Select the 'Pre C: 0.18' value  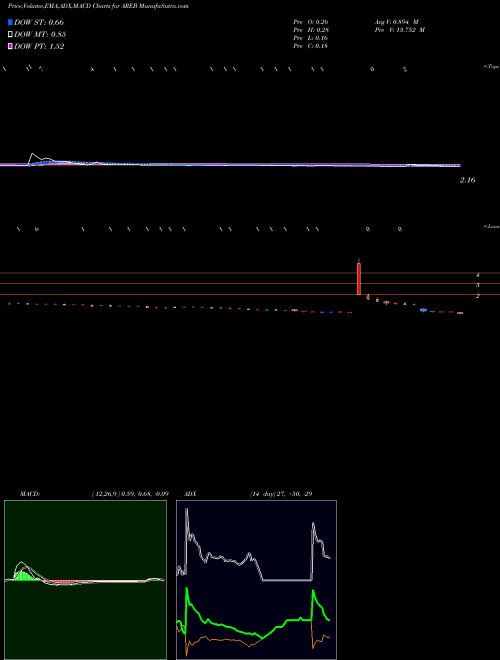(311, 46)
